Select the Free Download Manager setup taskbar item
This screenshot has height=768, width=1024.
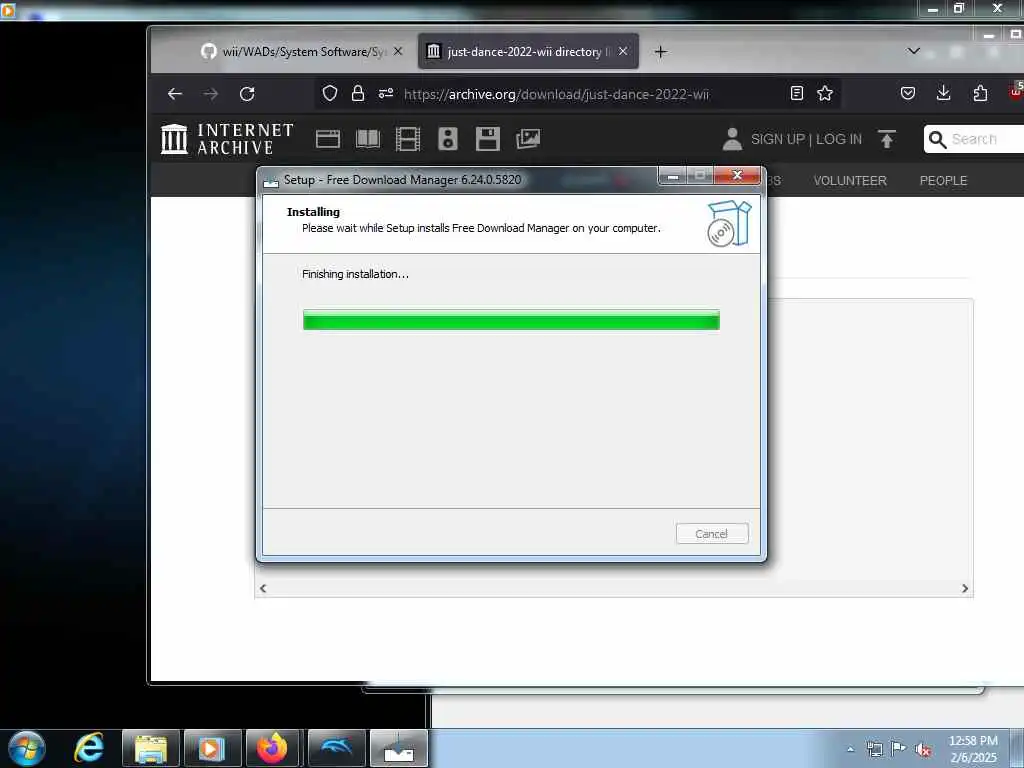click(398, 749)
